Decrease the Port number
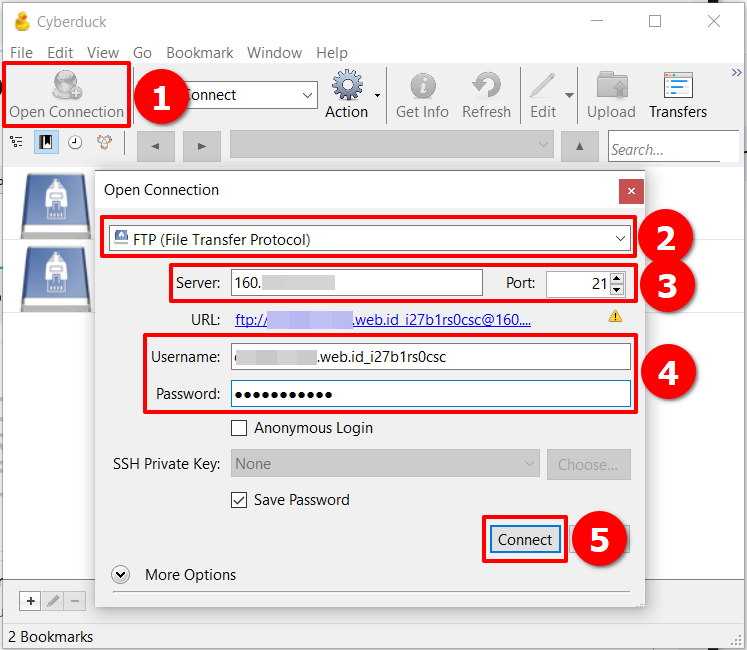 click(616, 290)
